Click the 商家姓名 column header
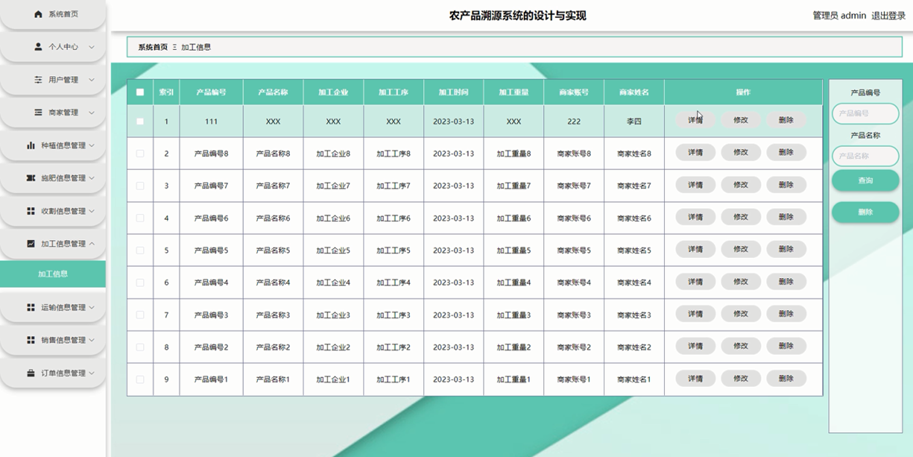Image resolution: width=913 pixels, height=457 pixels. tap(634, 92)
